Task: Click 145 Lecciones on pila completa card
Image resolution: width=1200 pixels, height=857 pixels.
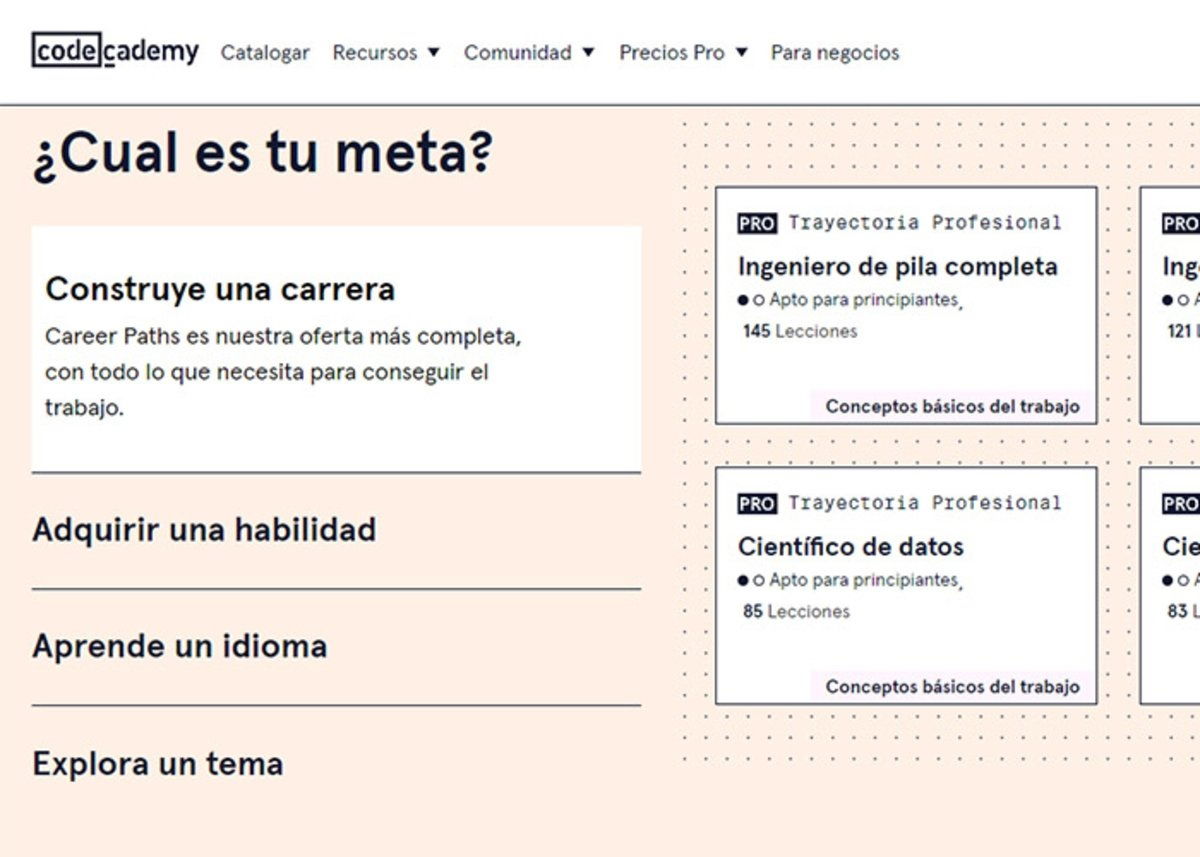Action: coord(796,331)
